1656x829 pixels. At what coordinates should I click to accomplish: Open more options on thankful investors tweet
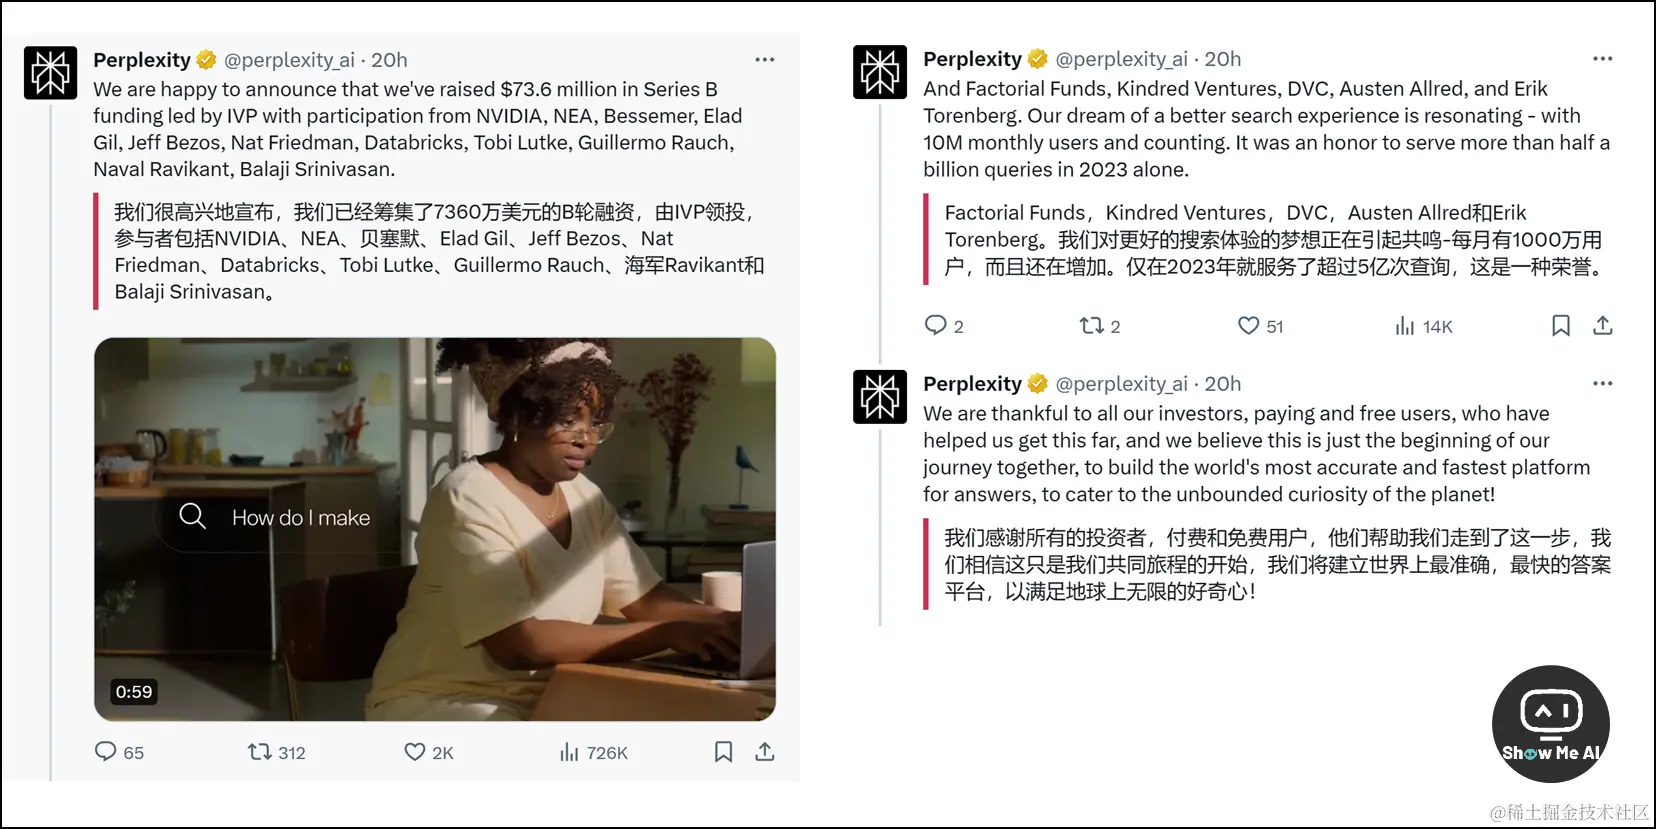tap(1603, 384)
